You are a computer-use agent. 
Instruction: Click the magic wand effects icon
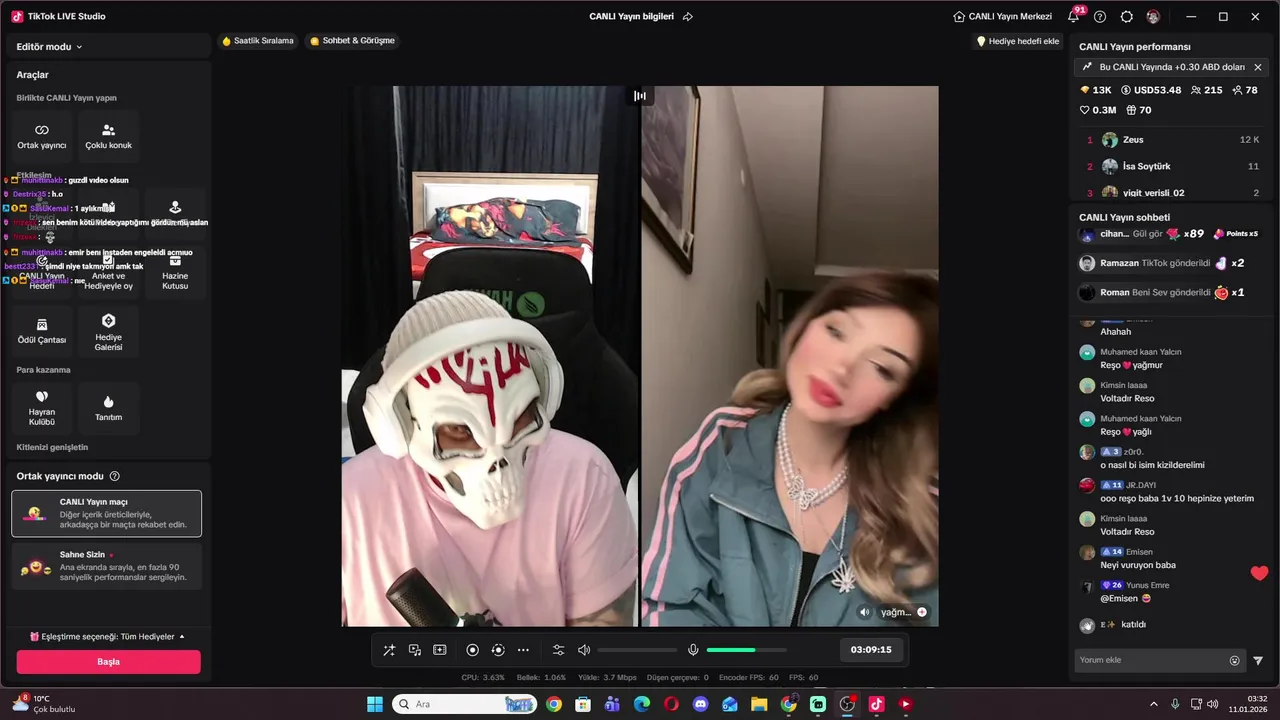click(x=389, y=650)
